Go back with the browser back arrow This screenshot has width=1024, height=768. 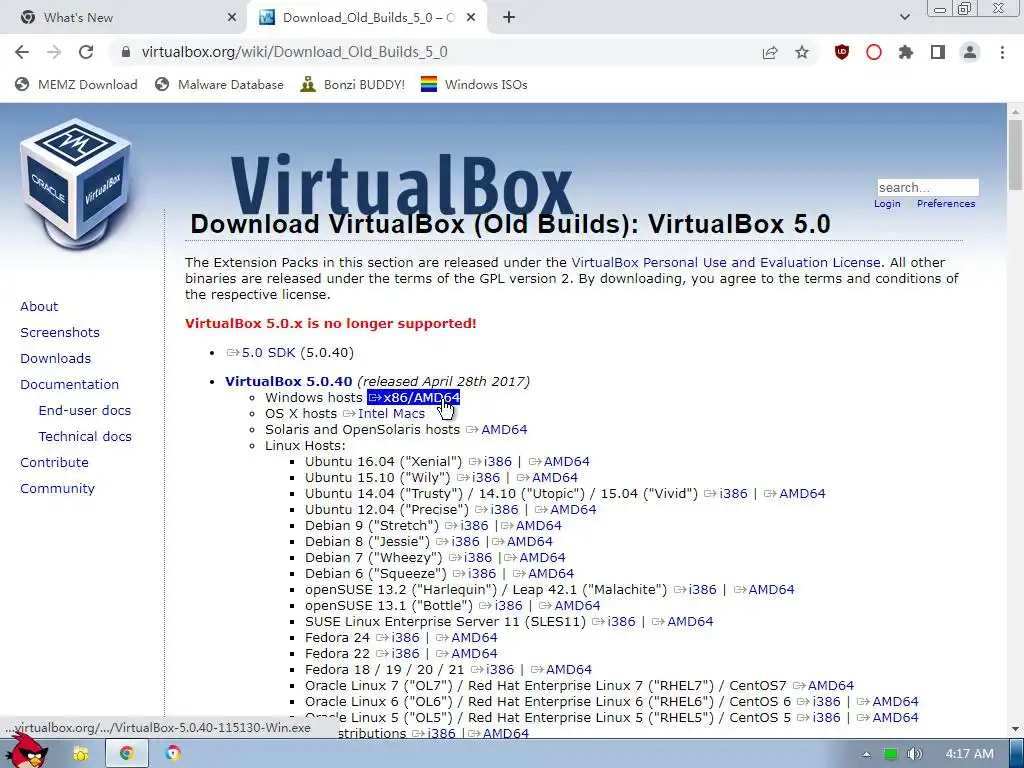(22, 52)
